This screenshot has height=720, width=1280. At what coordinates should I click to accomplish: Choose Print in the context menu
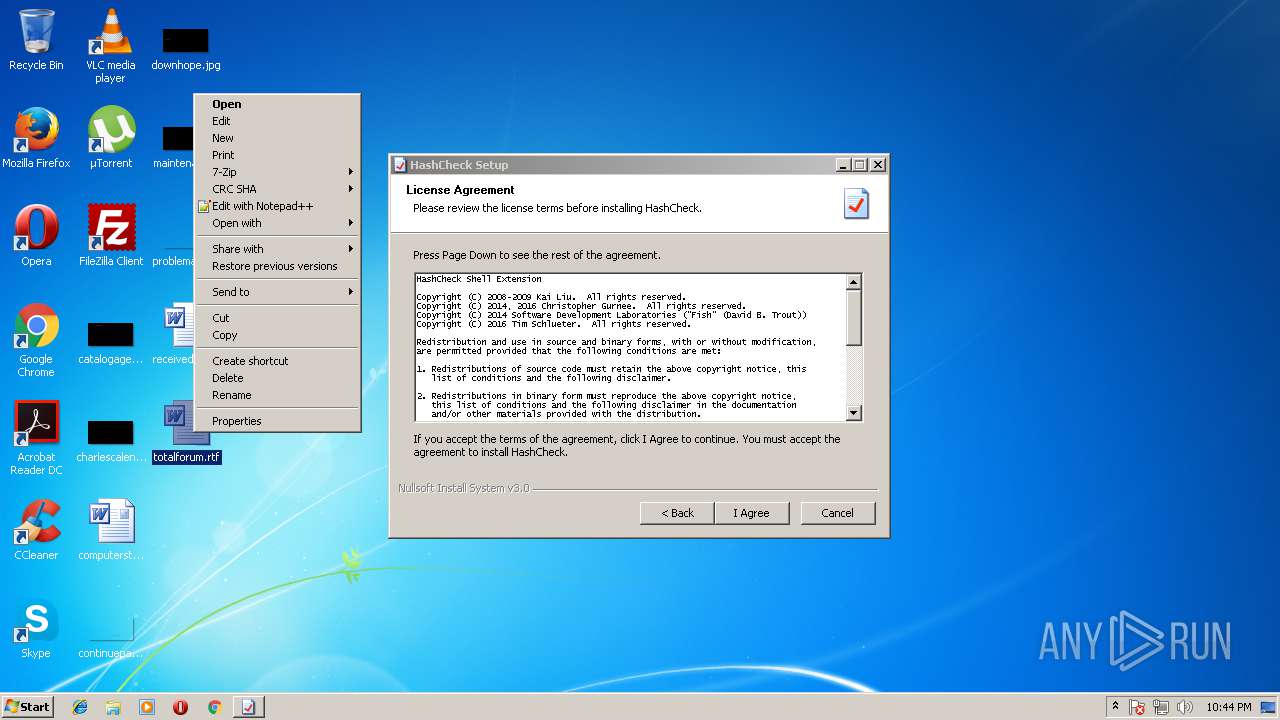click(x=277, y=155)
